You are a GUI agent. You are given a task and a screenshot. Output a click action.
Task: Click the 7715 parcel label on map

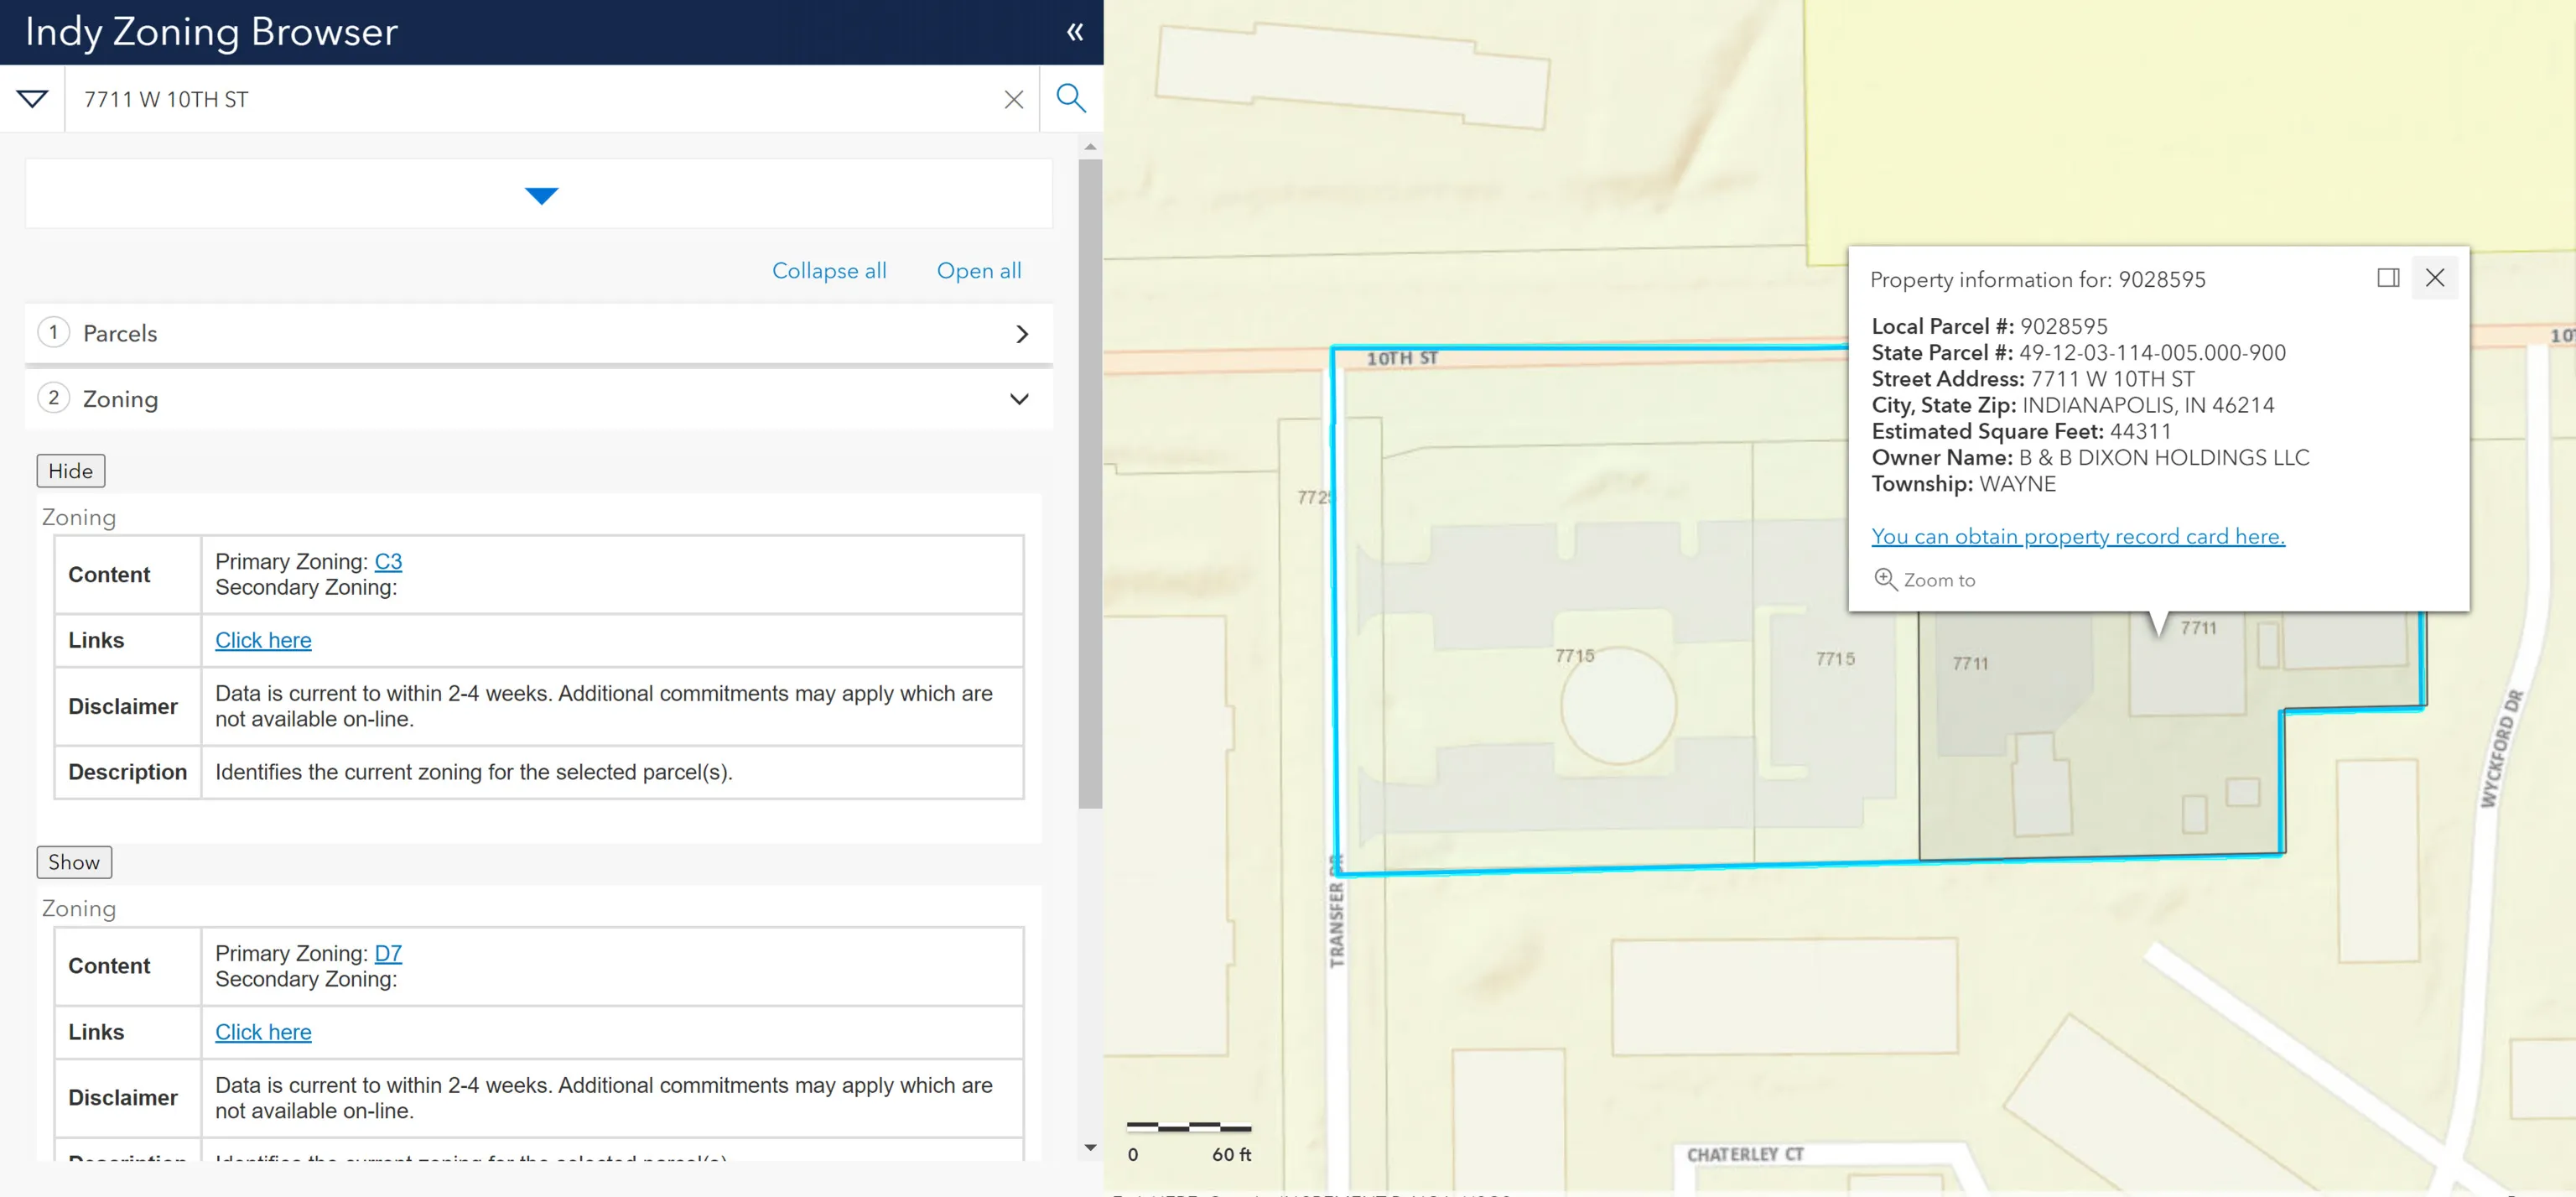(x=1574, y=656)
